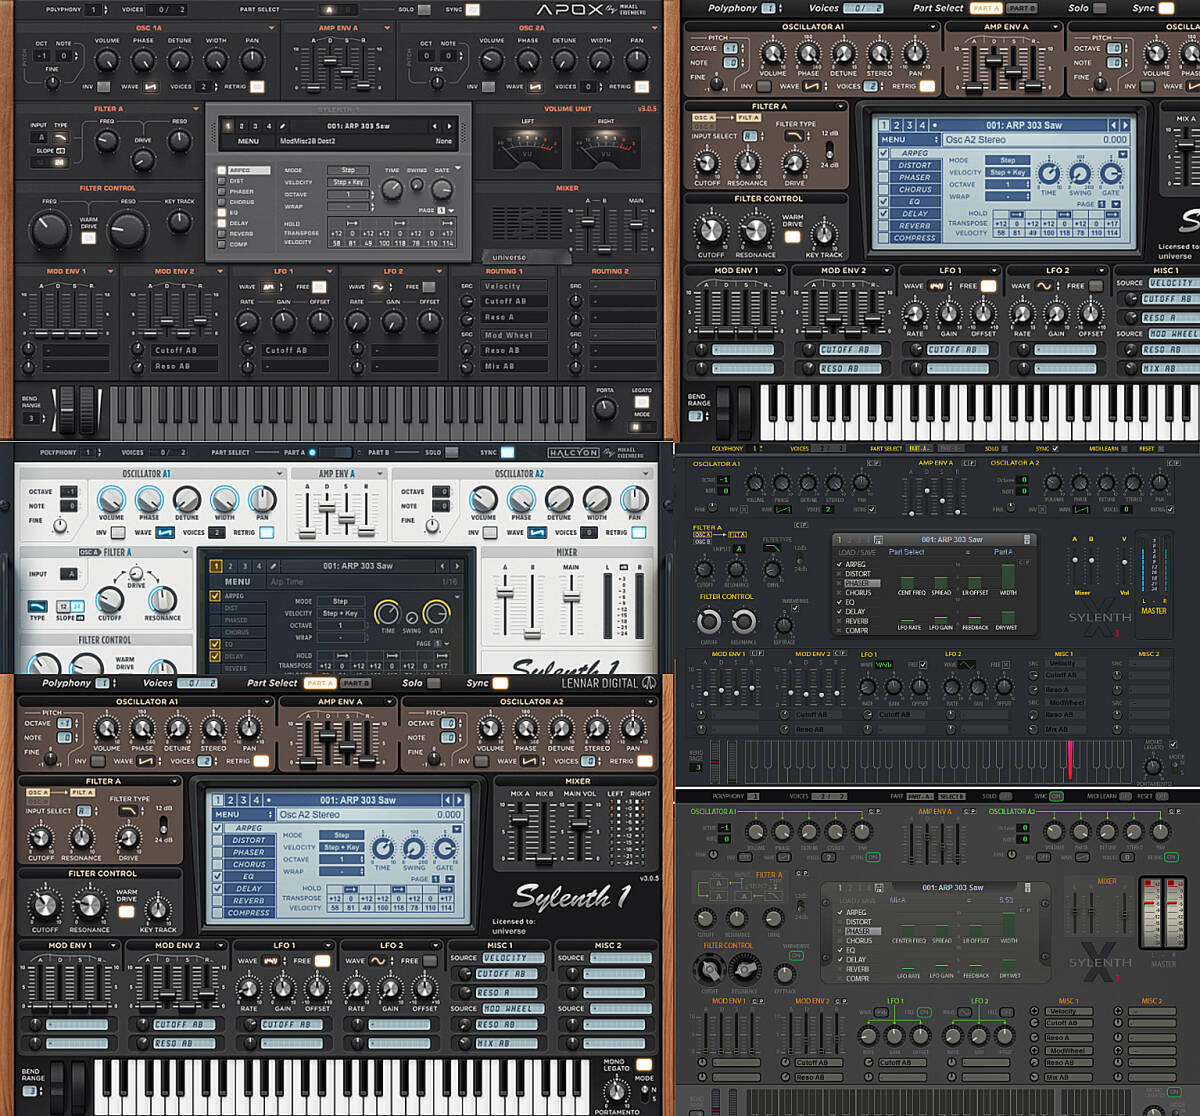
Task: Click LFO 1 green wave icon in X3 skin
Action: pos(884,665)
